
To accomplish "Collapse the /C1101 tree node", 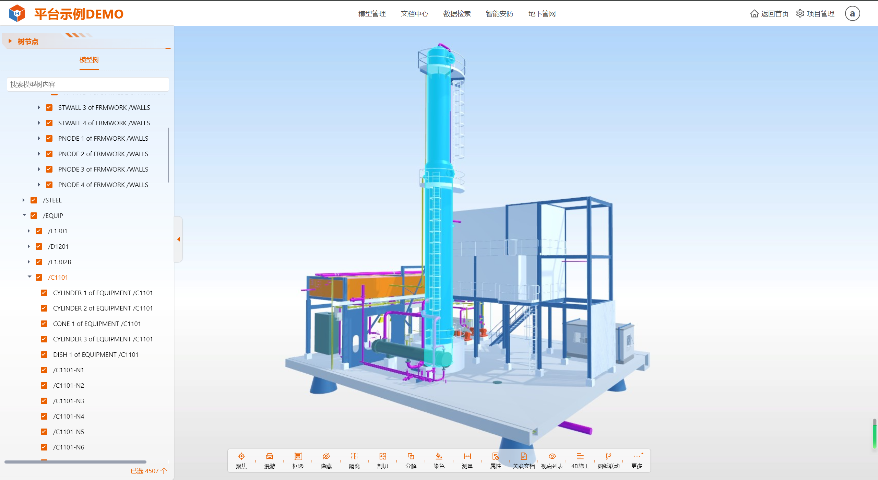I will pos(29,277).
